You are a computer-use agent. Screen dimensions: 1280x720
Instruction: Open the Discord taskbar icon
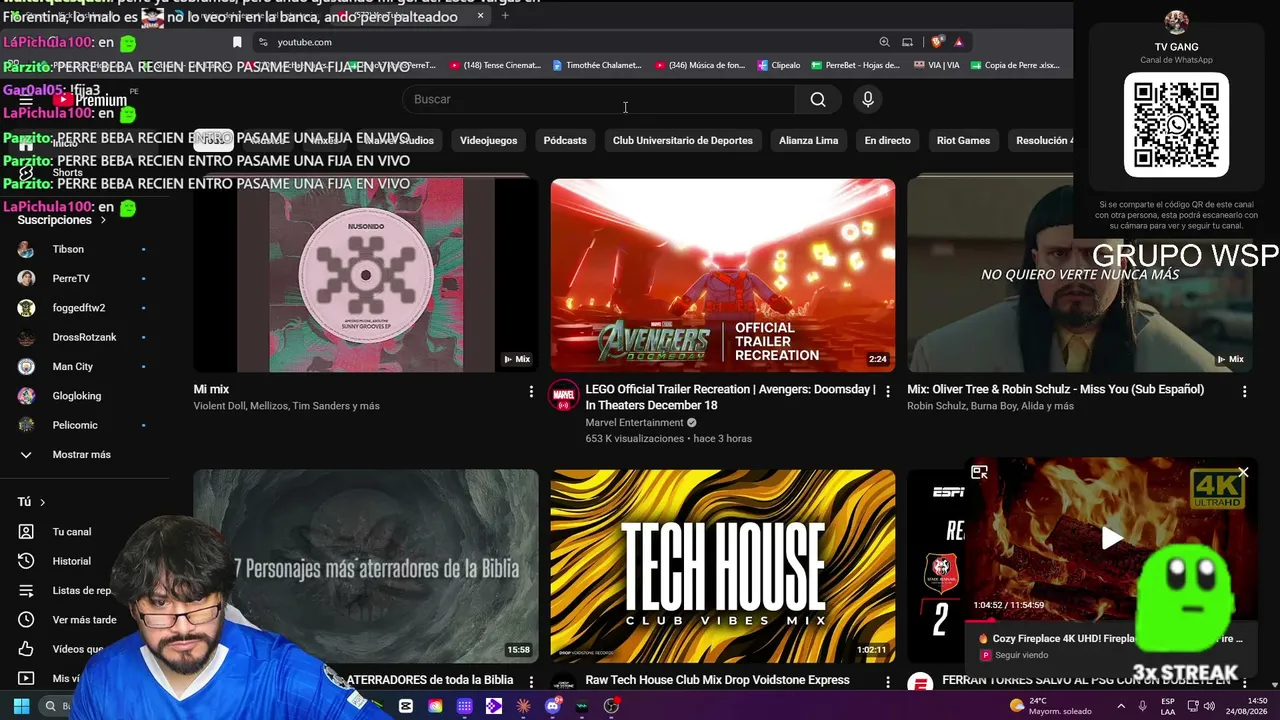coord(552,706)
